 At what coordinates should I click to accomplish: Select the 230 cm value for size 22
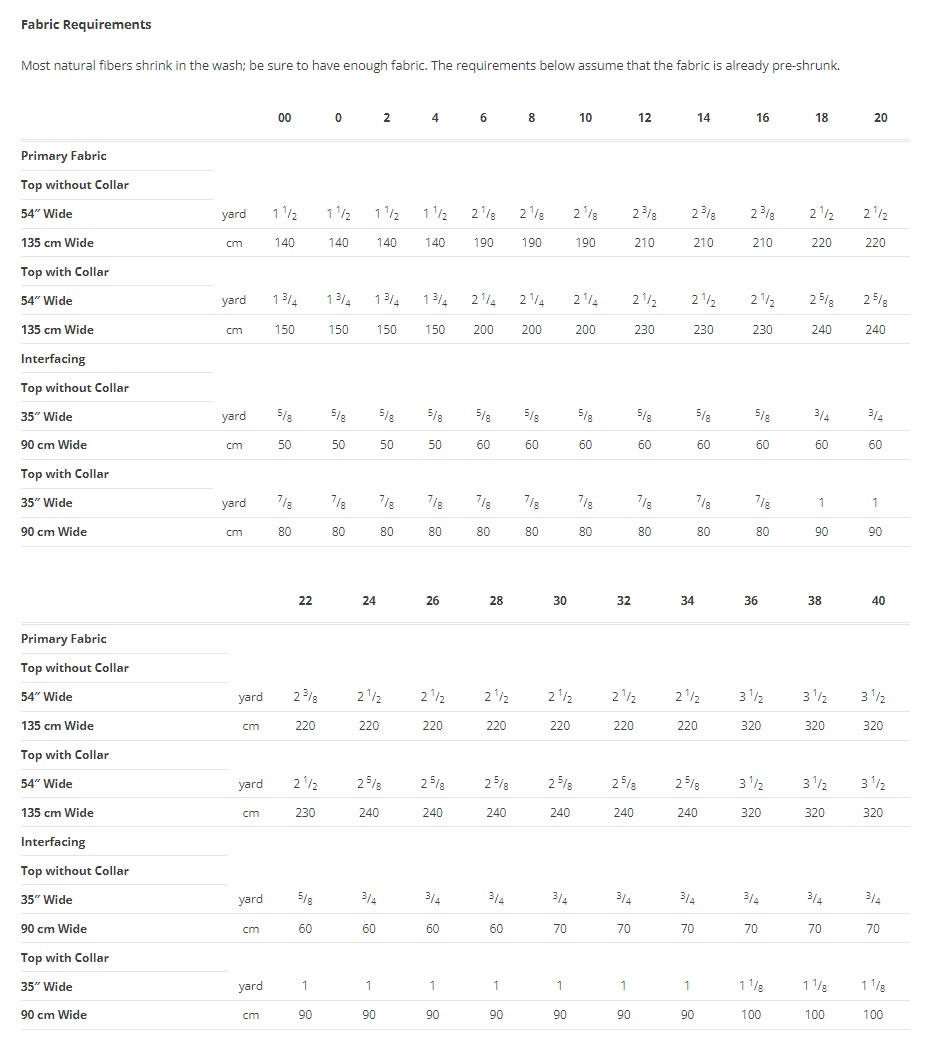pyautogui.click(x=305, y=813)
